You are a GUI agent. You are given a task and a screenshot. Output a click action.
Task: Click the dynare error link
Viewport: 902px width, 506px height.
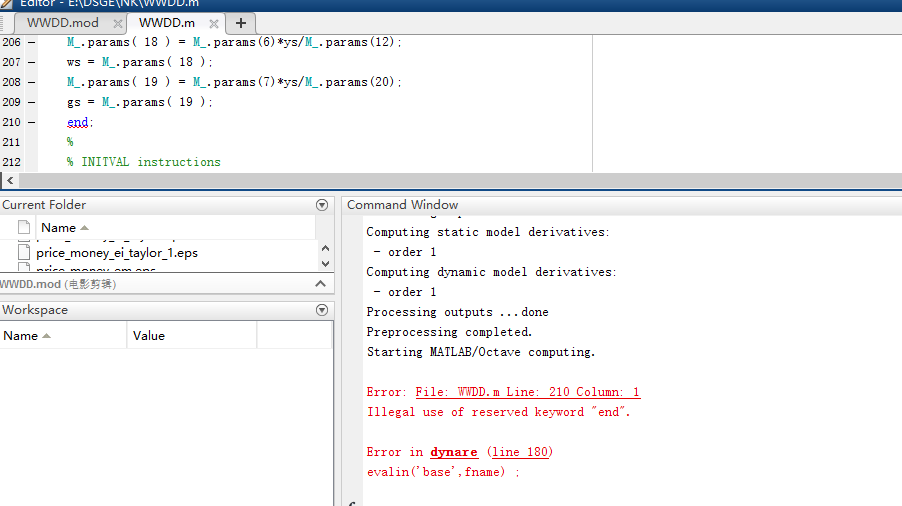click(x=453, y=452)
